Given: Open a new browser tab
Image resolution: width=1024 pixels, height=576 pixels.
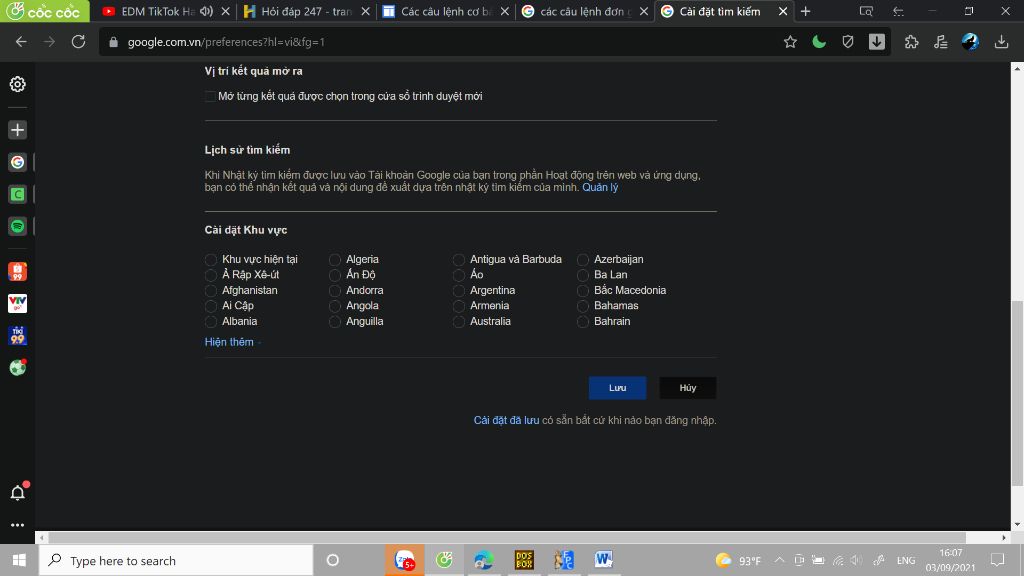Looking at the screenshot, I should click(x=806, y=11).
